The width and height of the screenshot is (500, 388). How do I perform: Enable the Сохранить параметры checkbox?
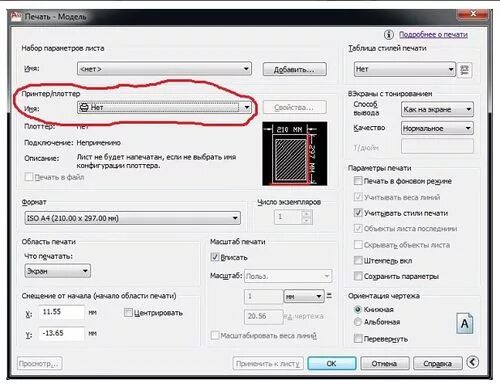point(358,276)
